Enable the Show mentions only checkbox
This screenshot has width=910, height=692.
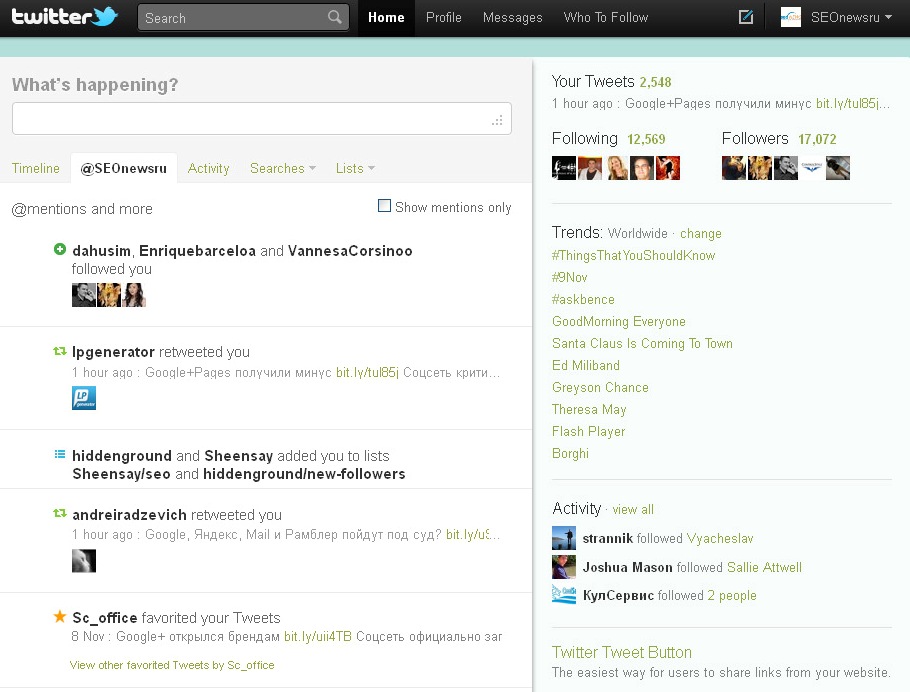[x=384, y=206]
